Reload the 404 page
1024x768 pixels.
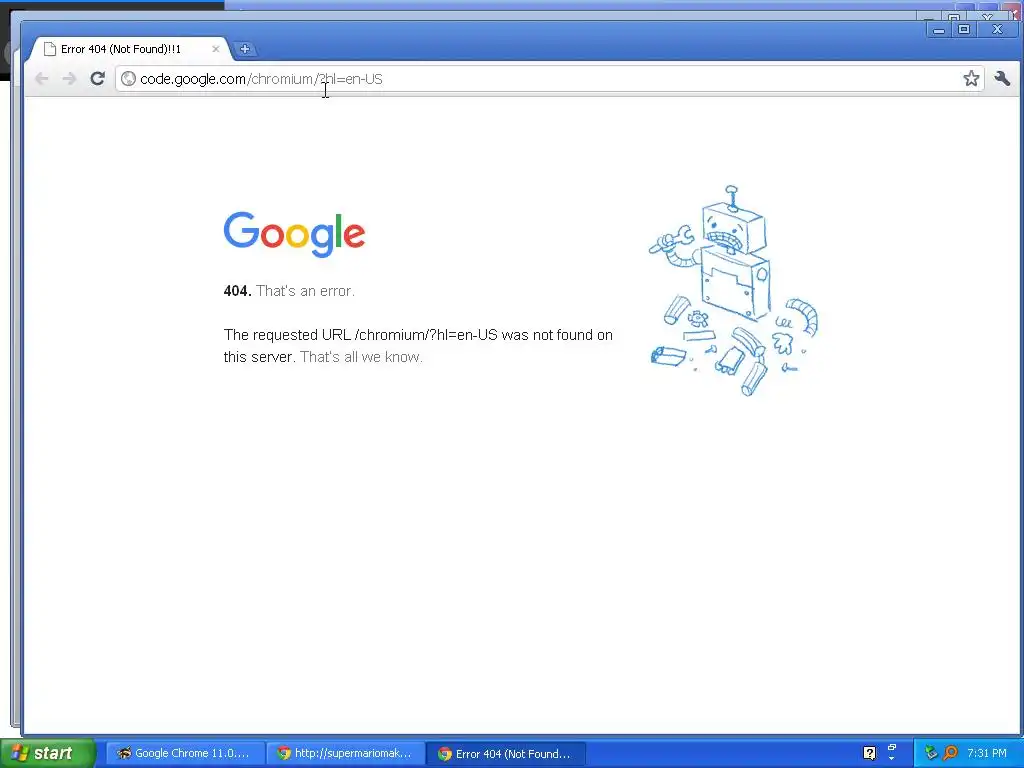coord(97,78)
